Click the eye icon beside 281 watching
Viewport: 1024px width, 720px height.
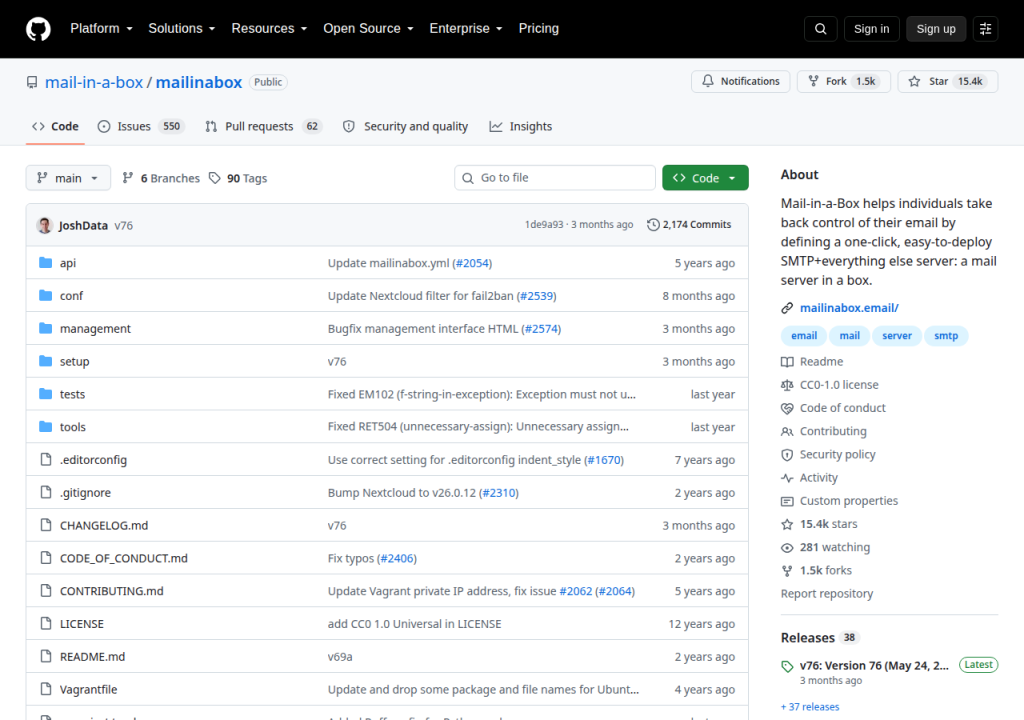787,548
